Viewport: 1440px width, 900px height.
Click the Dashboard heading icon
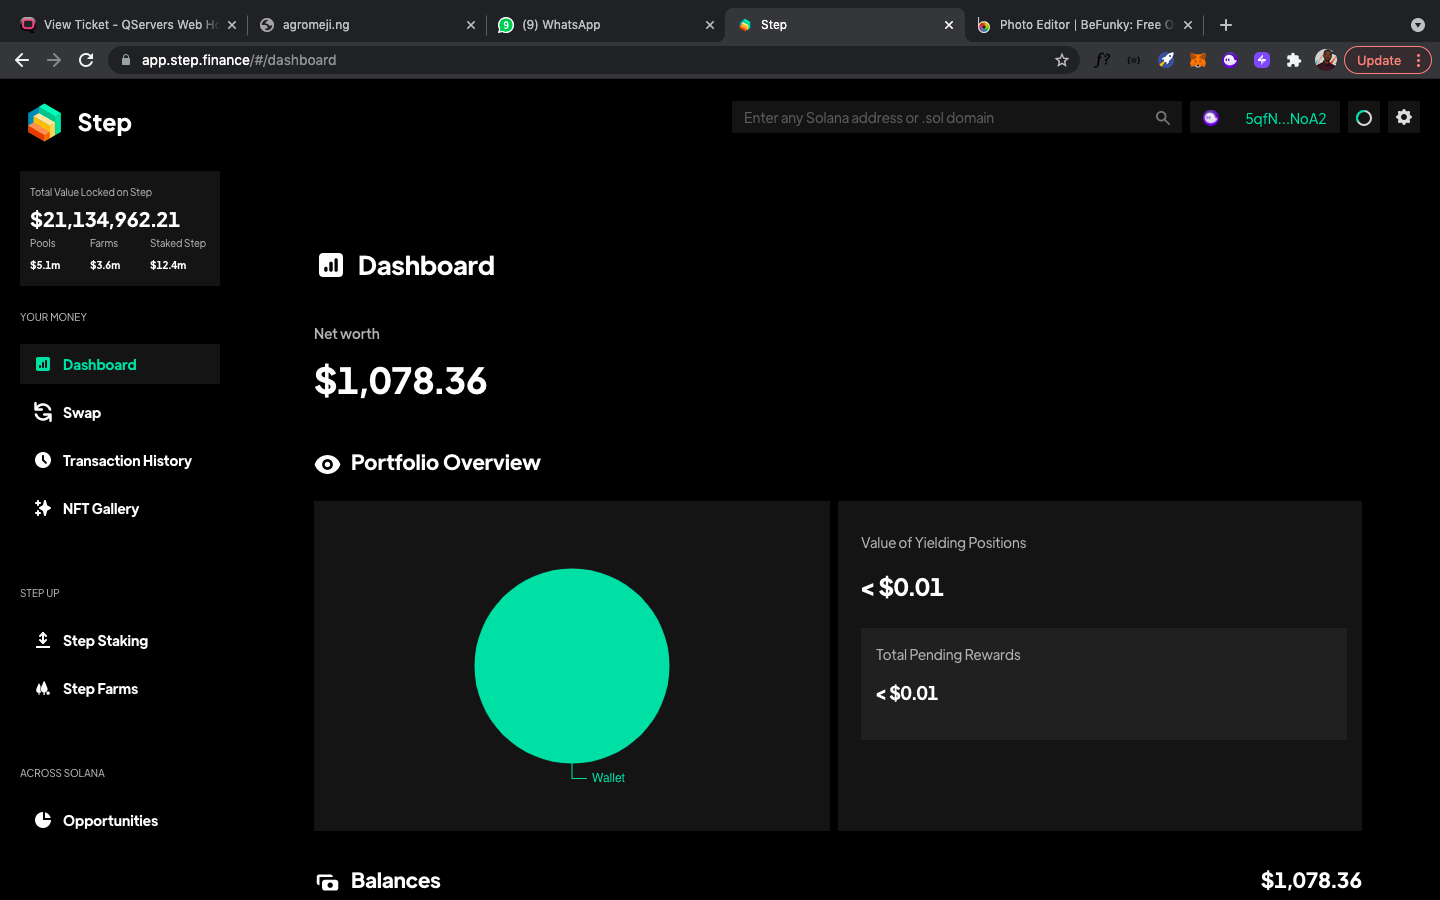(331, 265)
